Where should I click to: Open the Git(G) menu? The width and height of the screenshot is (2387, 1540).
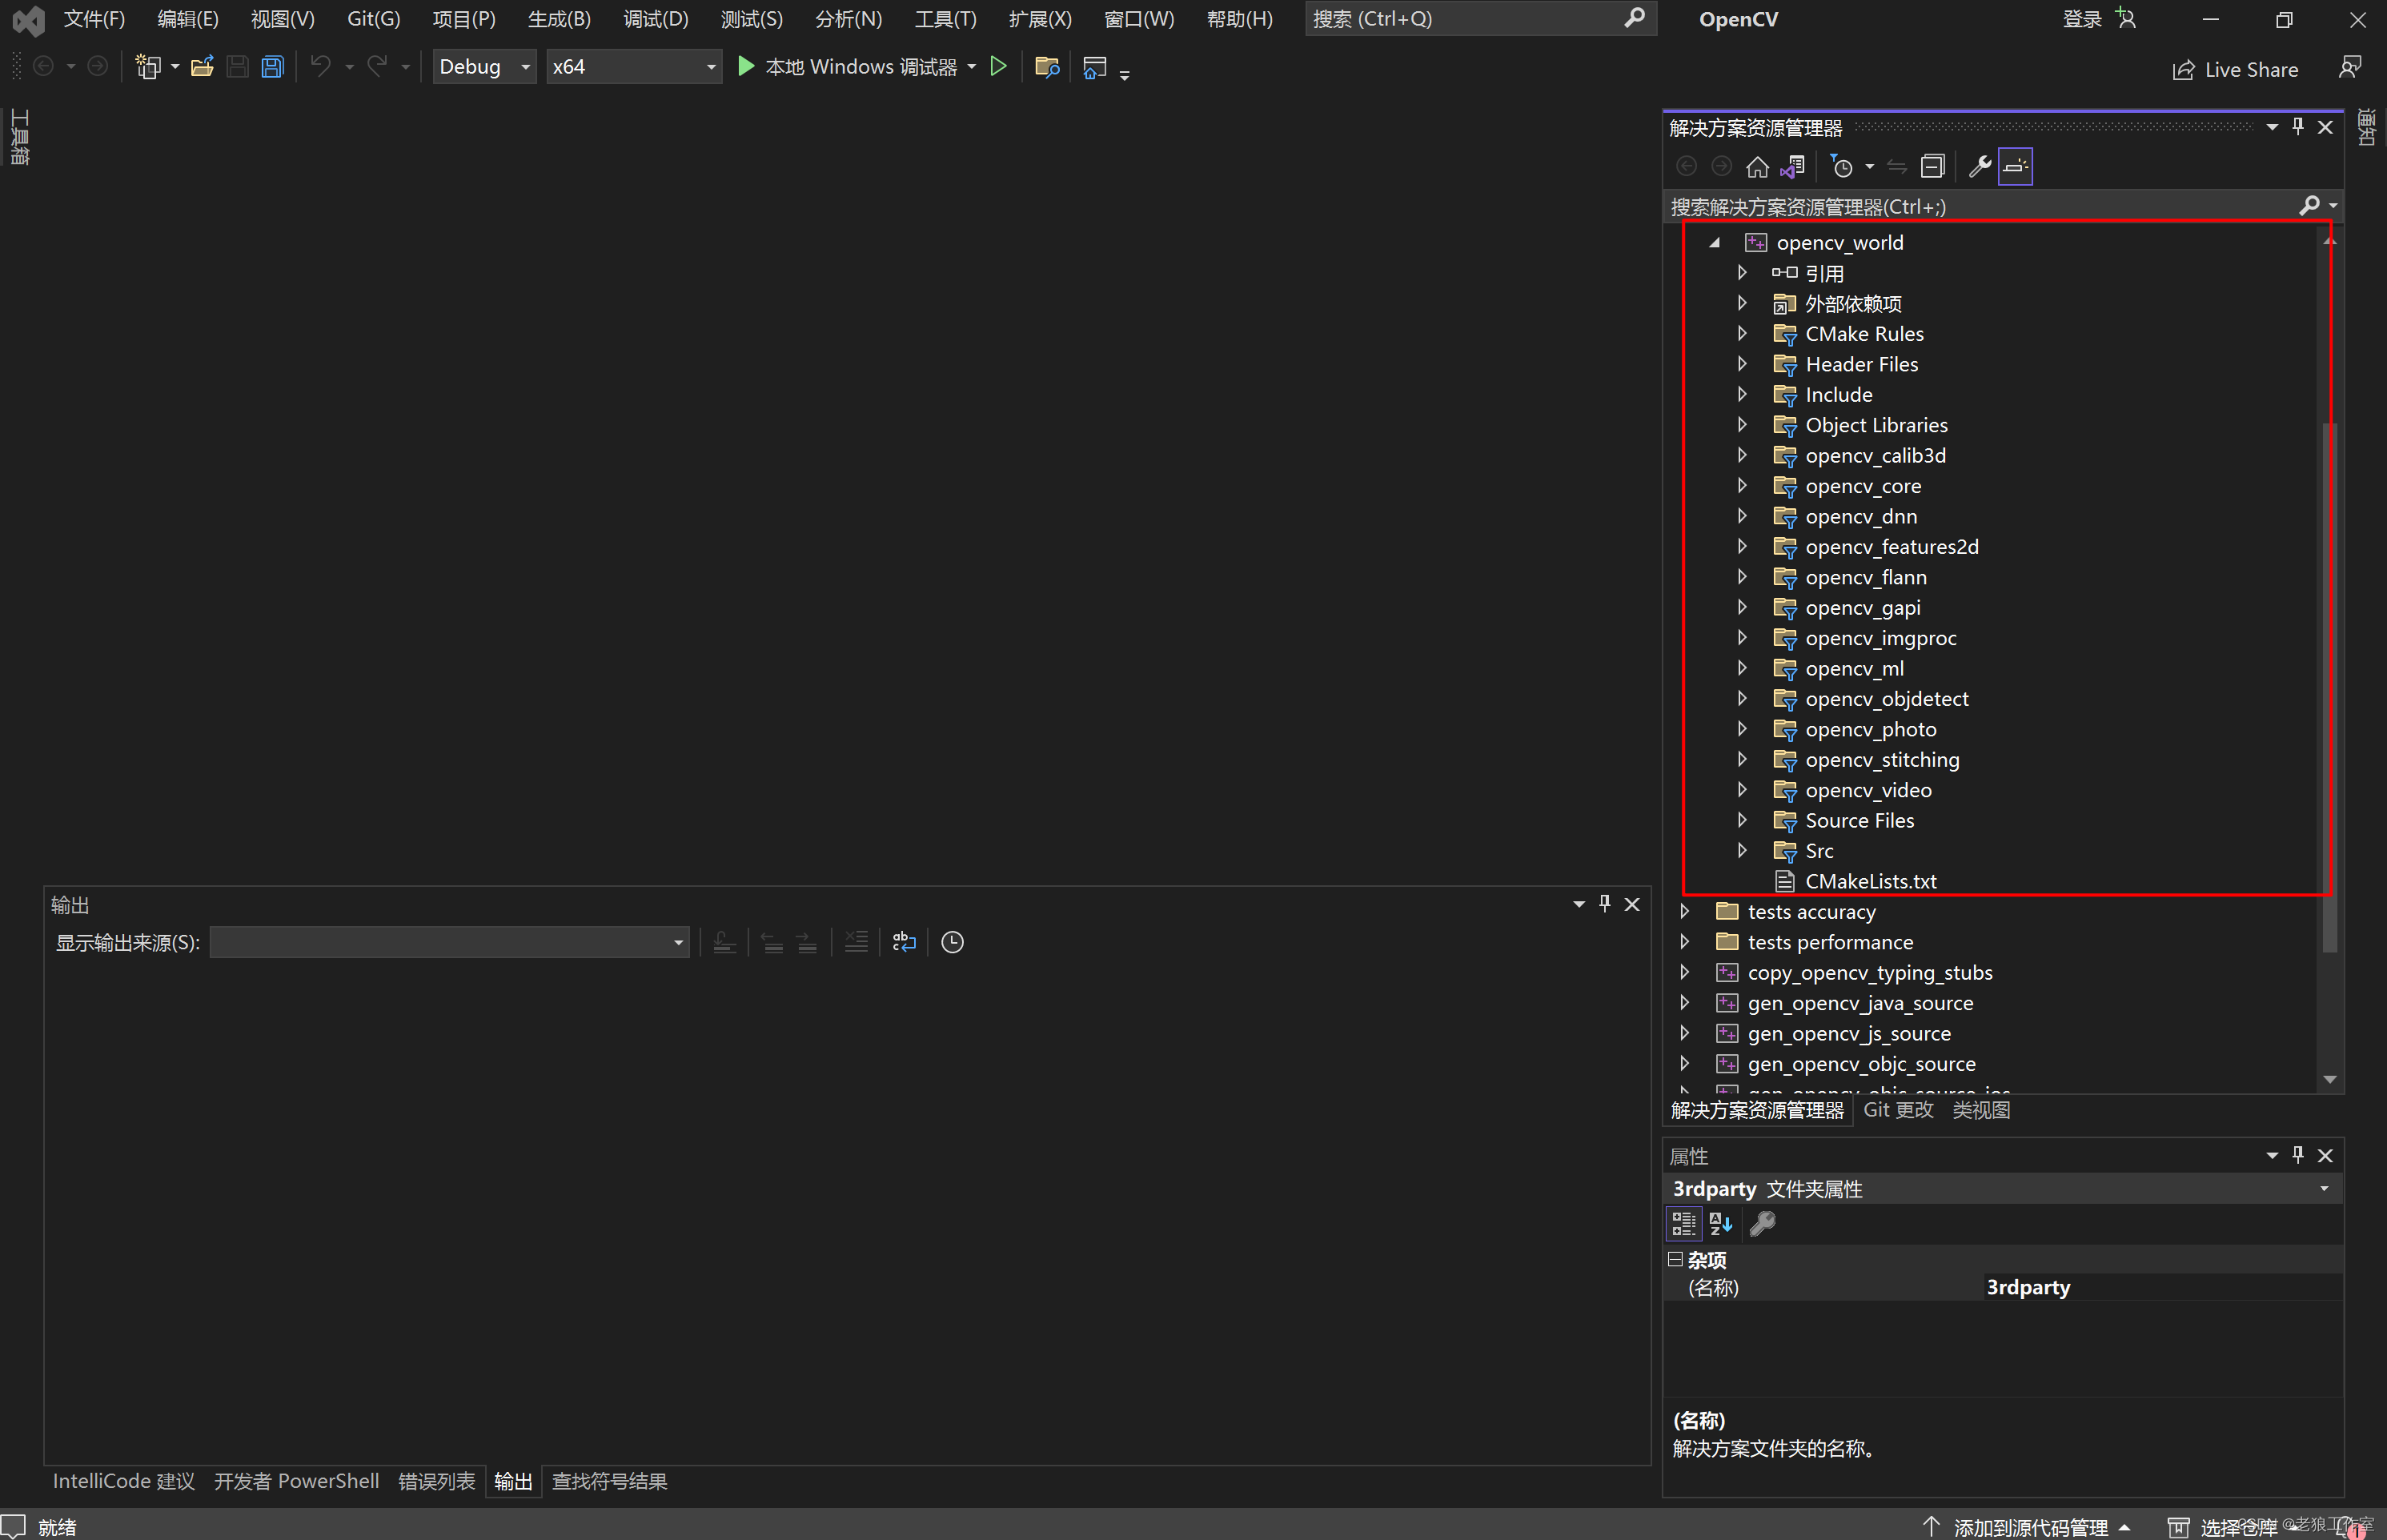click(x=373, y=18)
